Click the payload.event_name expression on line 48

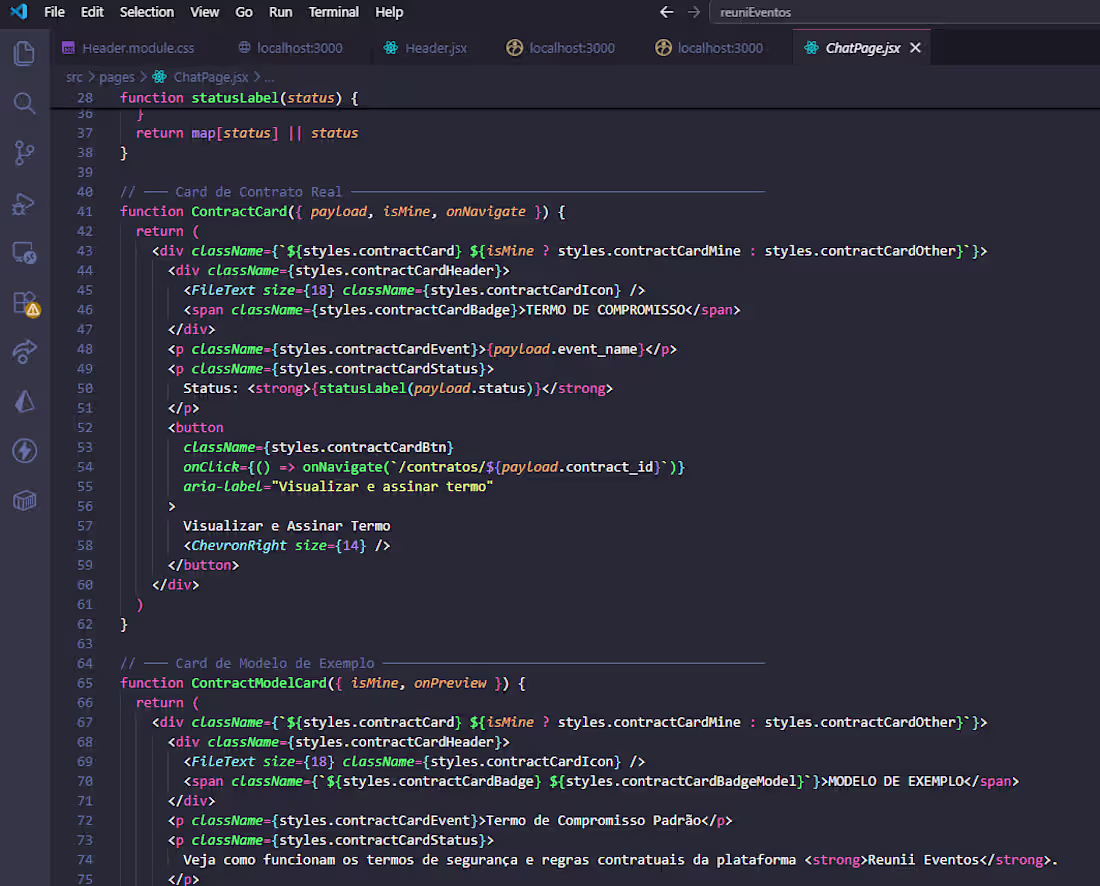pyautogui.click(x=565, y=349)
